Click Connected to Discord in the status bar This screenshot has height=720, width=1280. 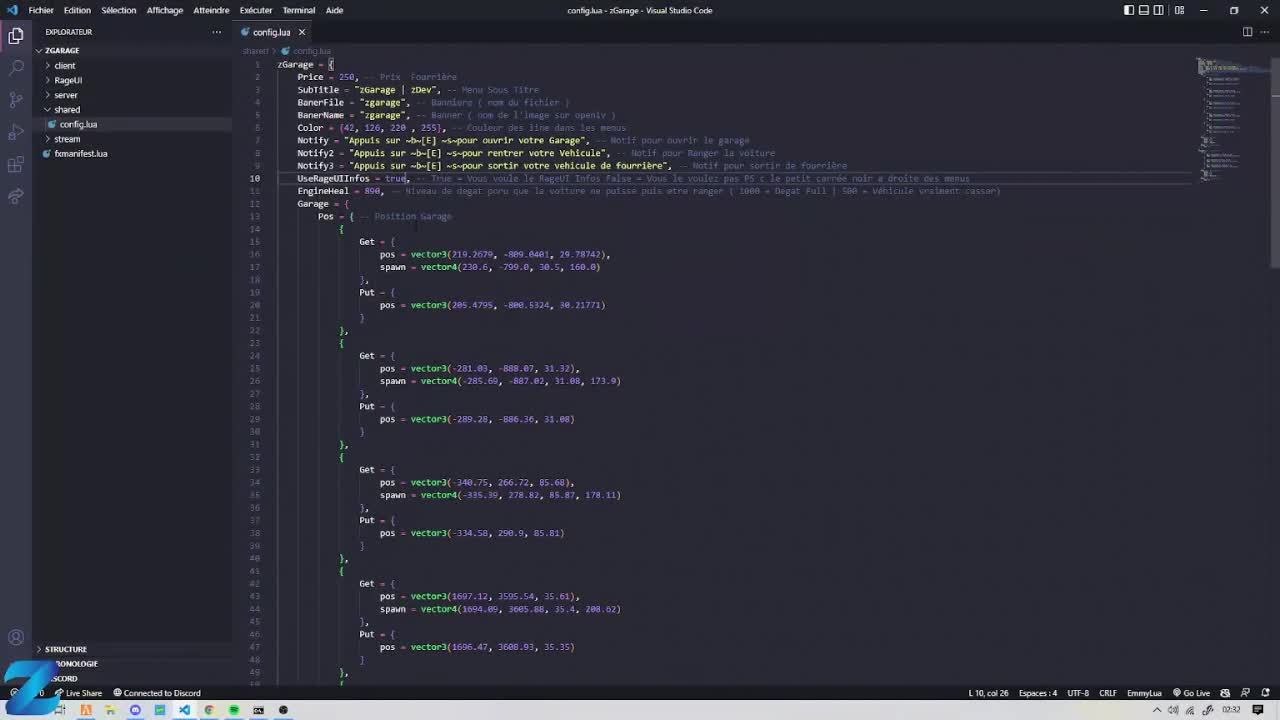click(158, 693)
